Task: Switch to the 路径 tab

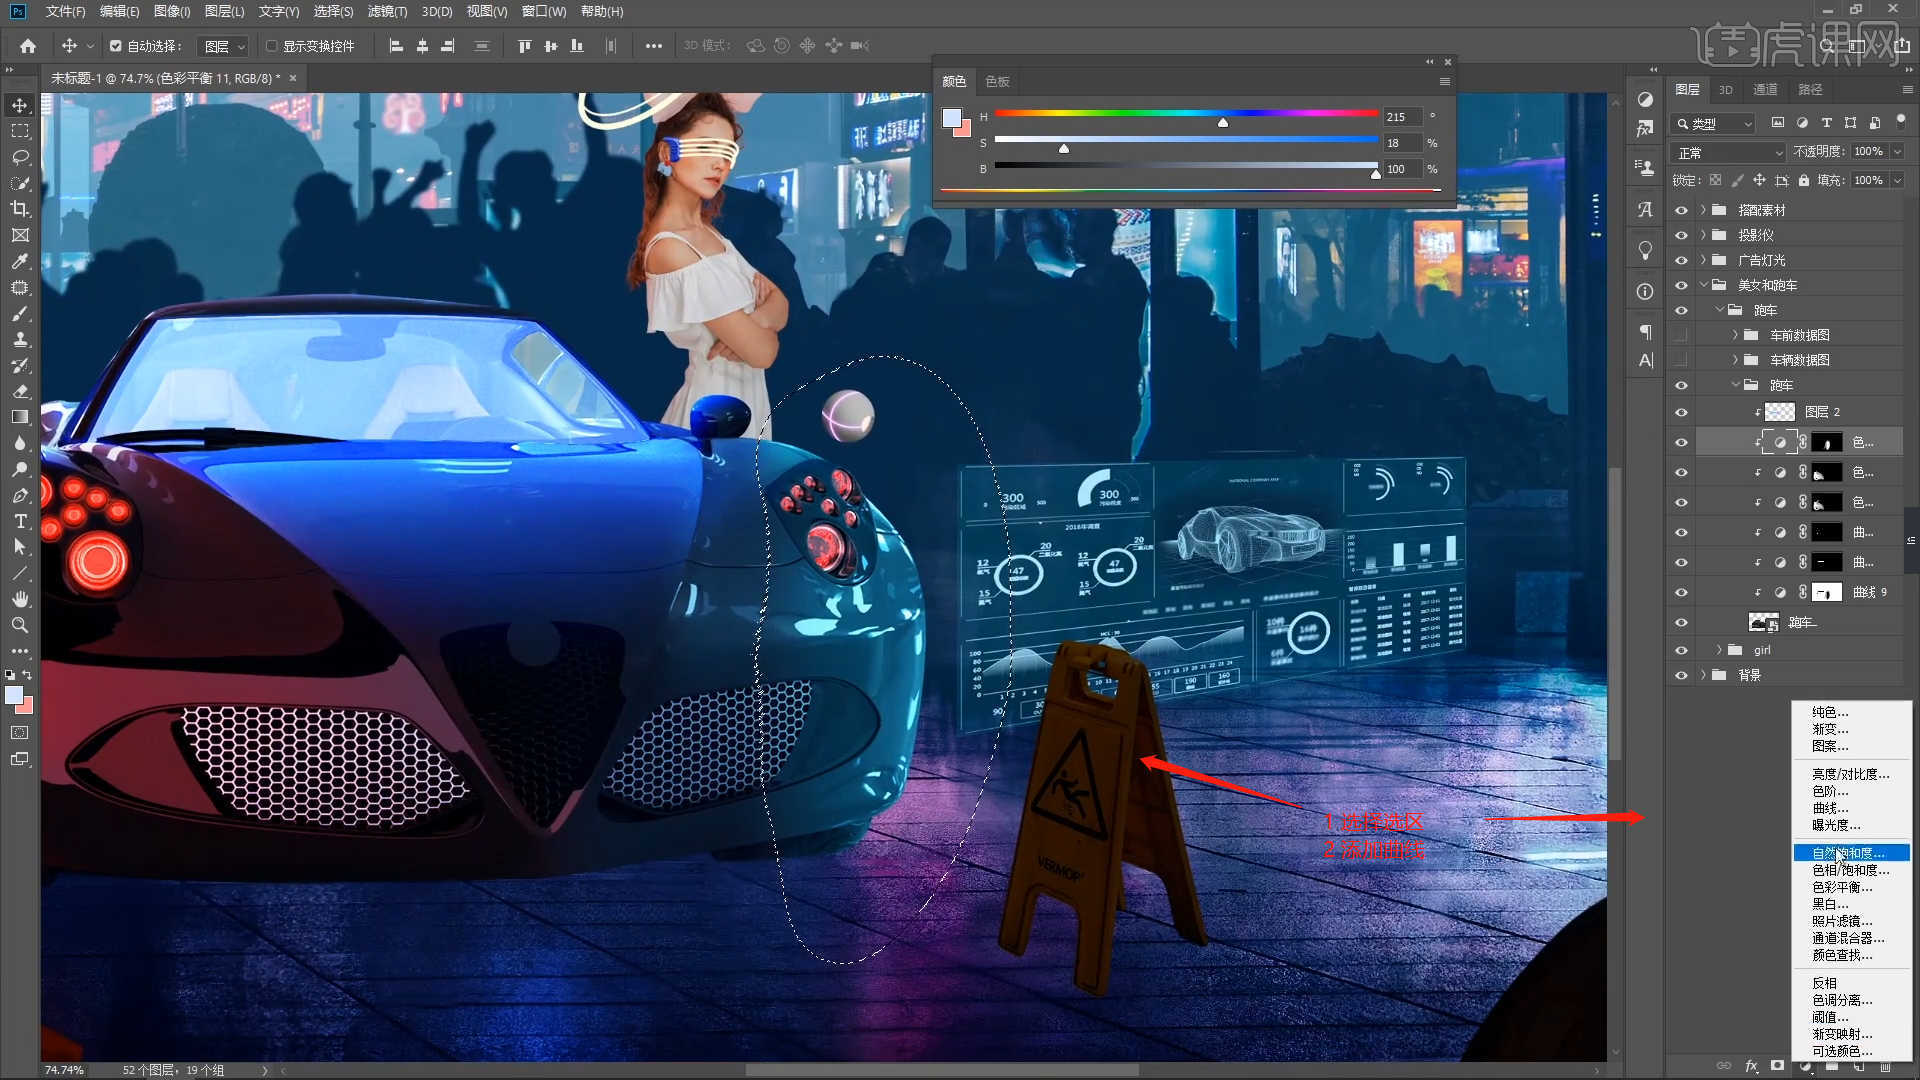Action: pos(1810,90)
